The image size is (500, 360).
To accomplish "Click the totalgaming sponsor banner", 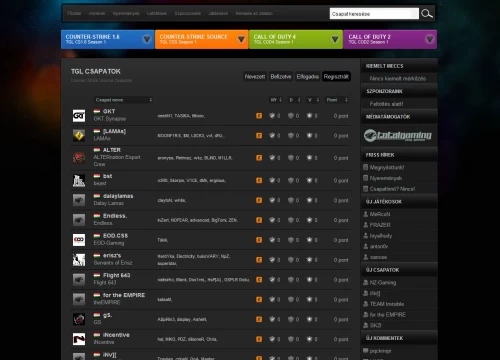I will [x=398, y=135].
